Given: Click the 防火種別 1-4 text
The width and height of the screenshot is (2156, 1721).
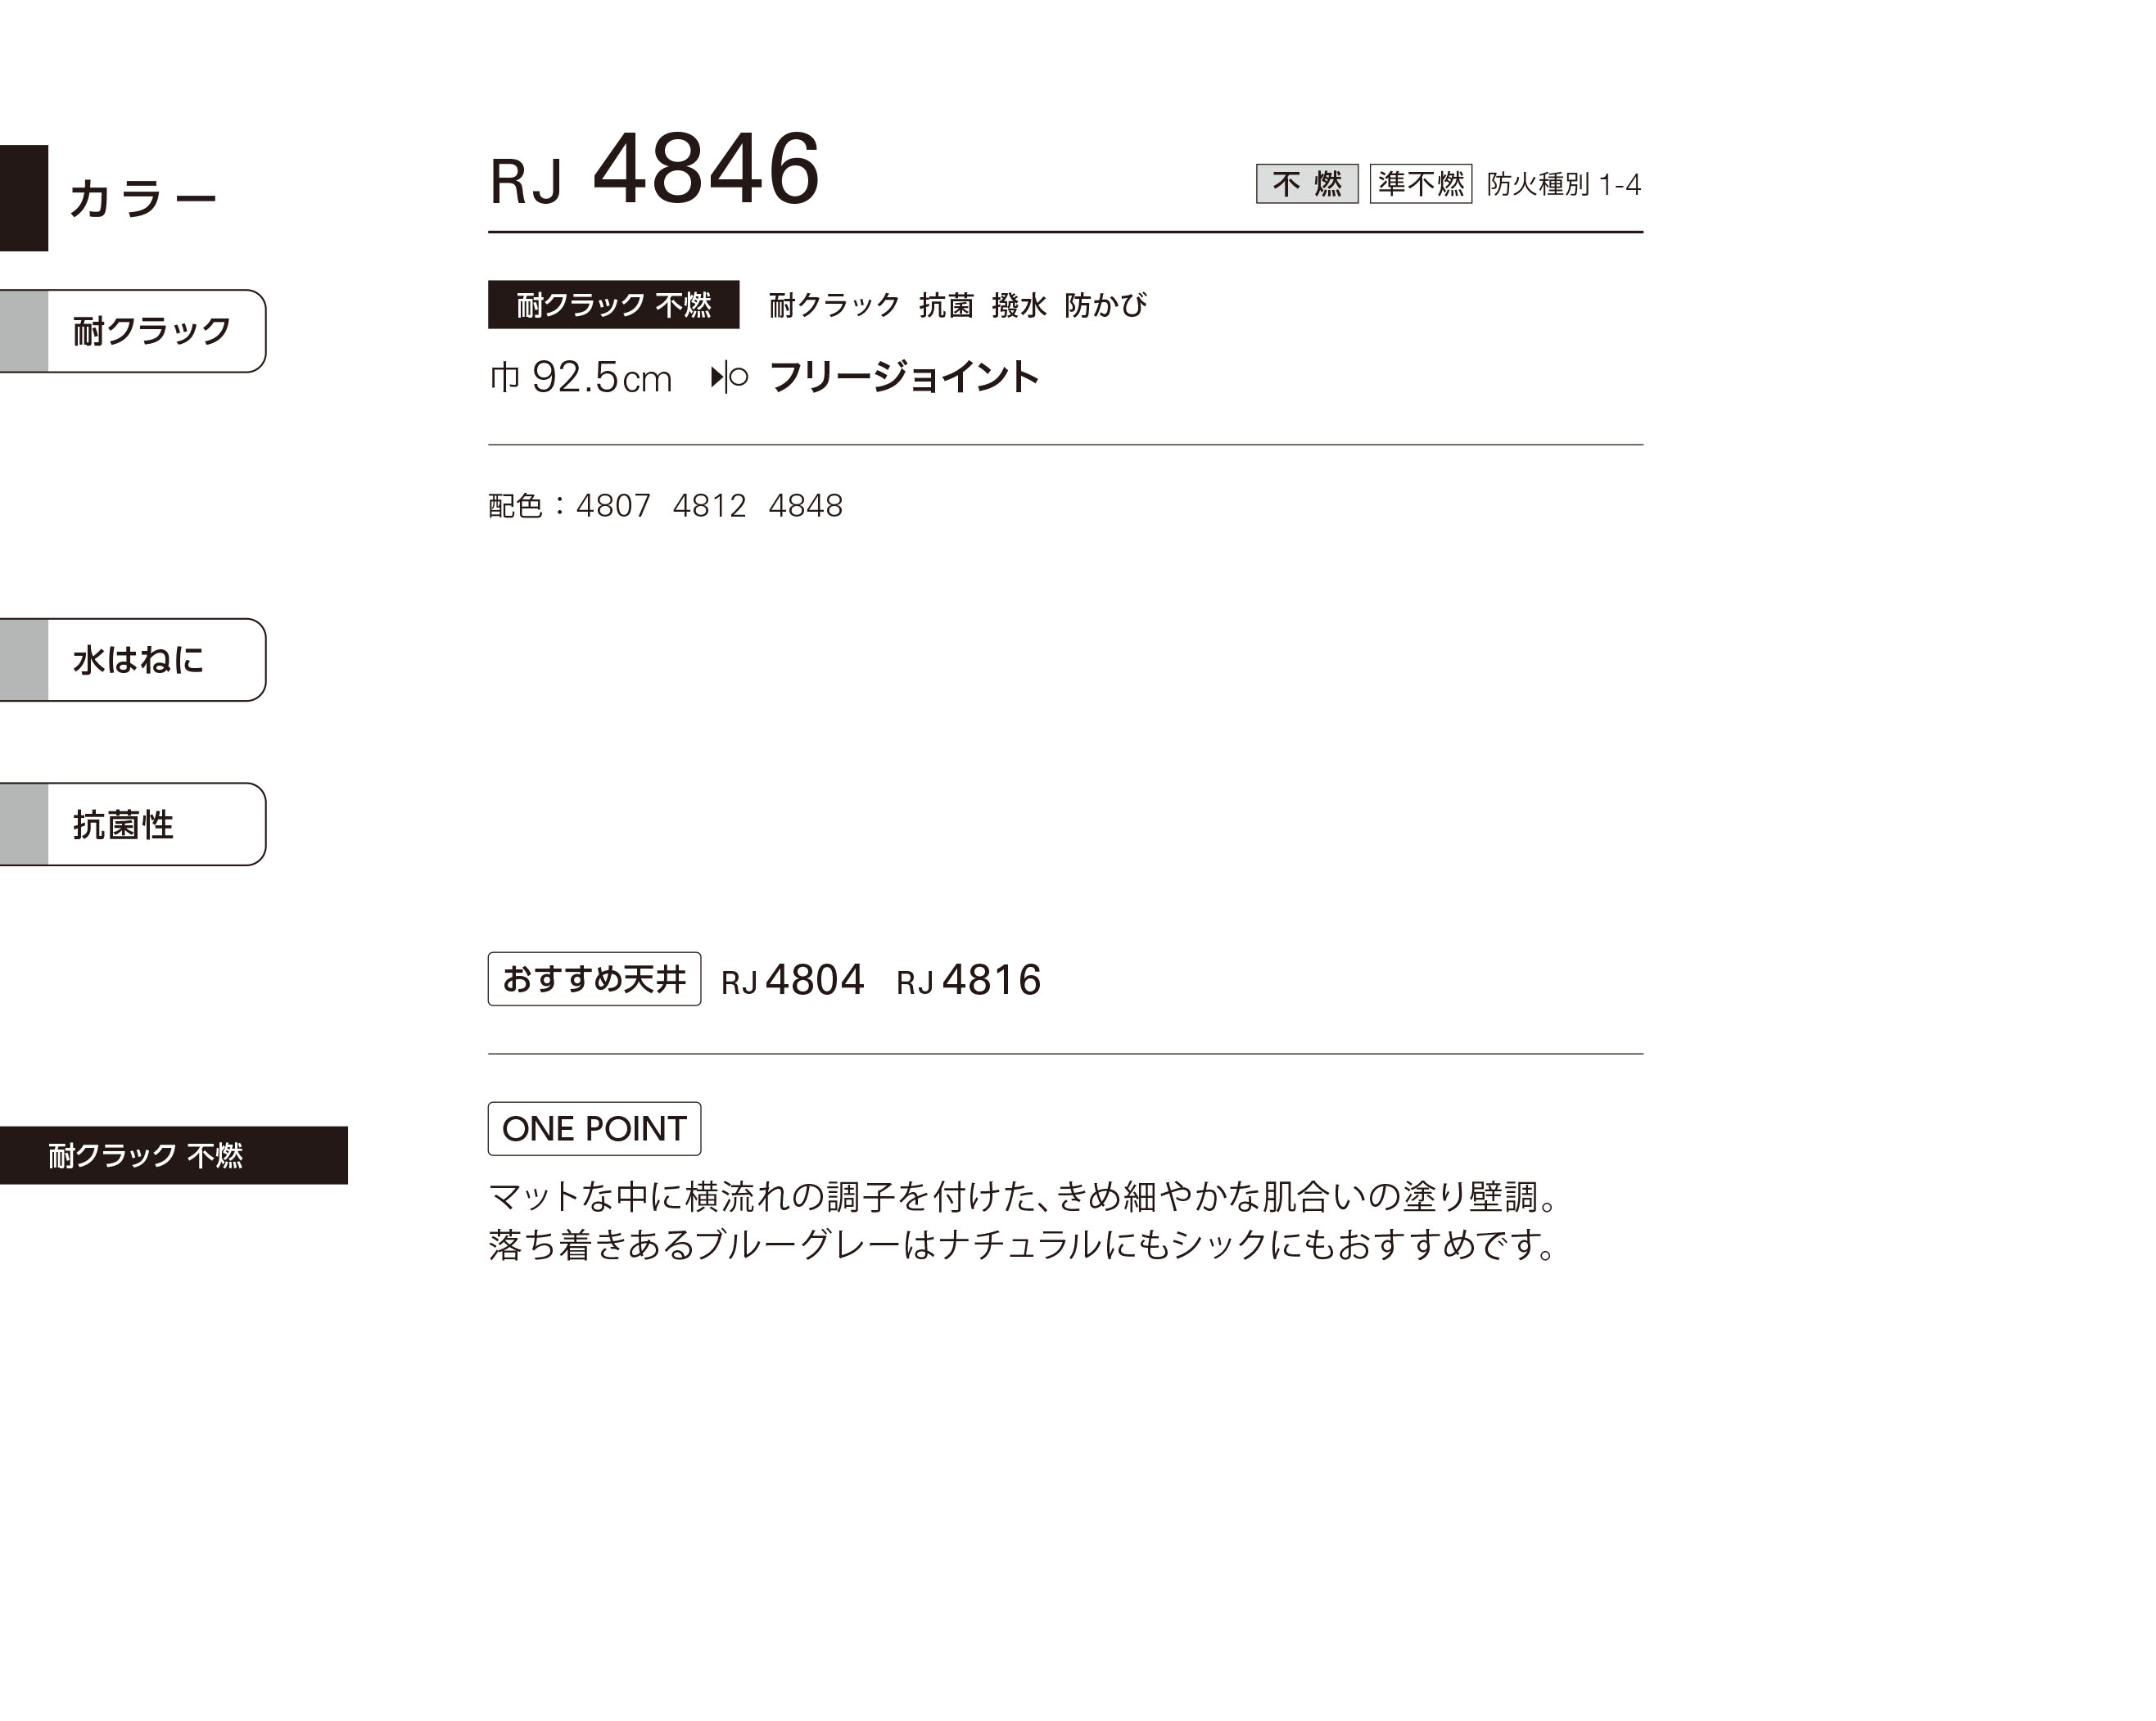Looking at the screenshot, I should coord(1563,184).
